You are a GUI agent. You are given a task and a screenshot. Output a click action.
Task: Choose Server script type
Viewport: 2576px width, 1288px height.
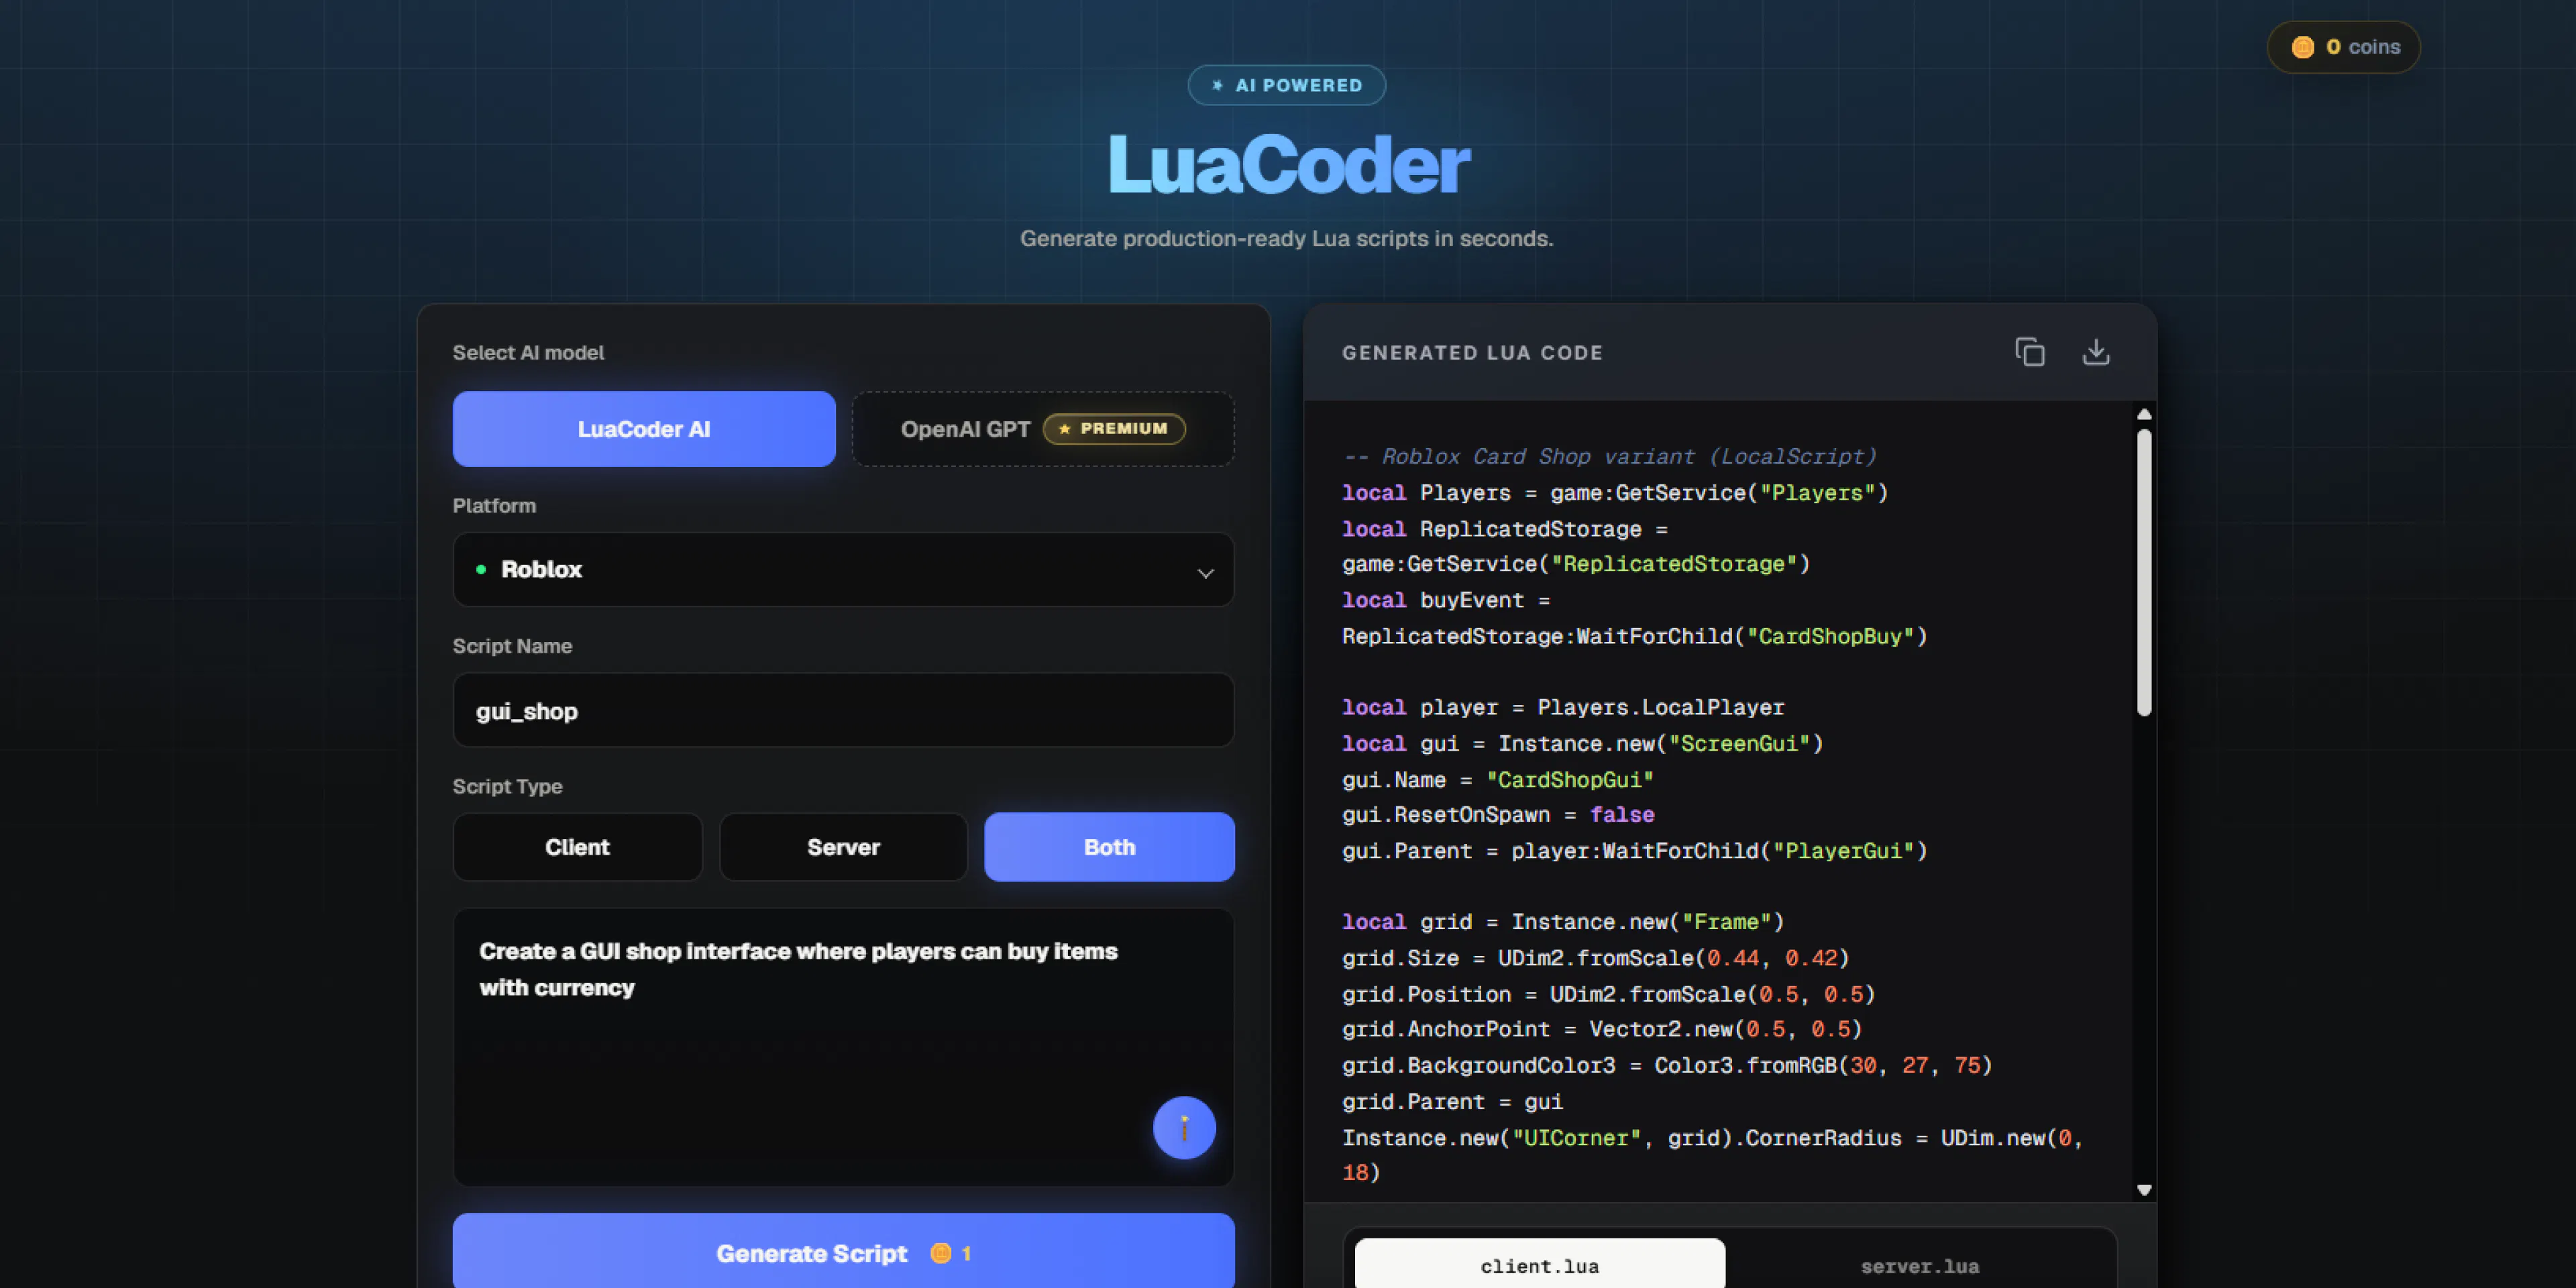click(843, 847)
